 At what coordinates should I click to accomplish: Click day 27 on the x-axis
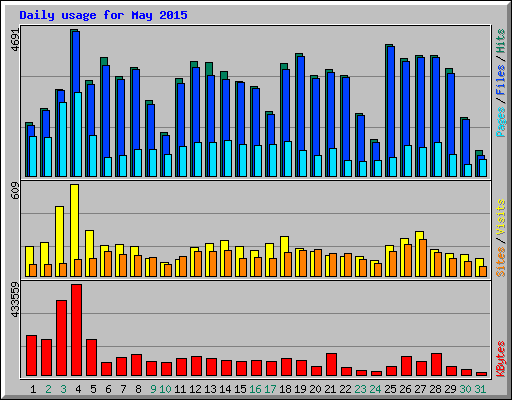[x=420, y=389]
